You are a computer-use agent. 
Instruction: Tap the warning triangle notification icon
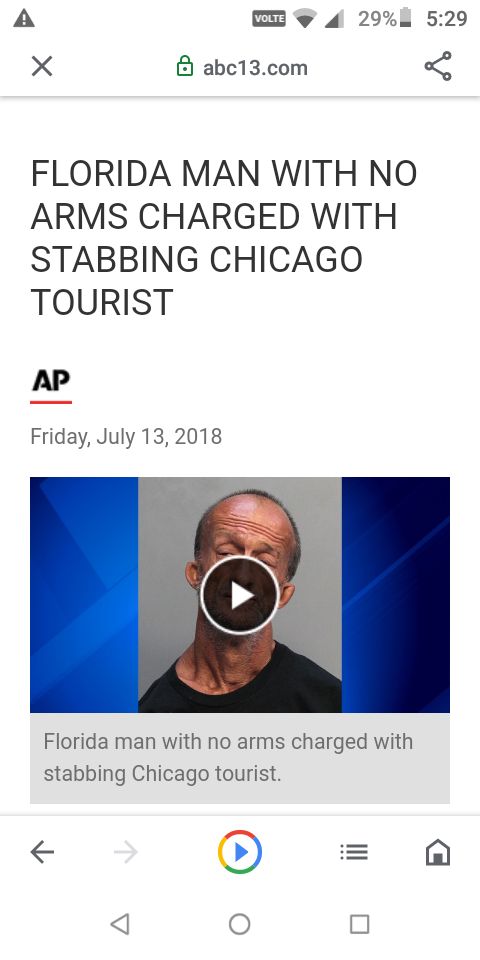click(x=24, y=19)
